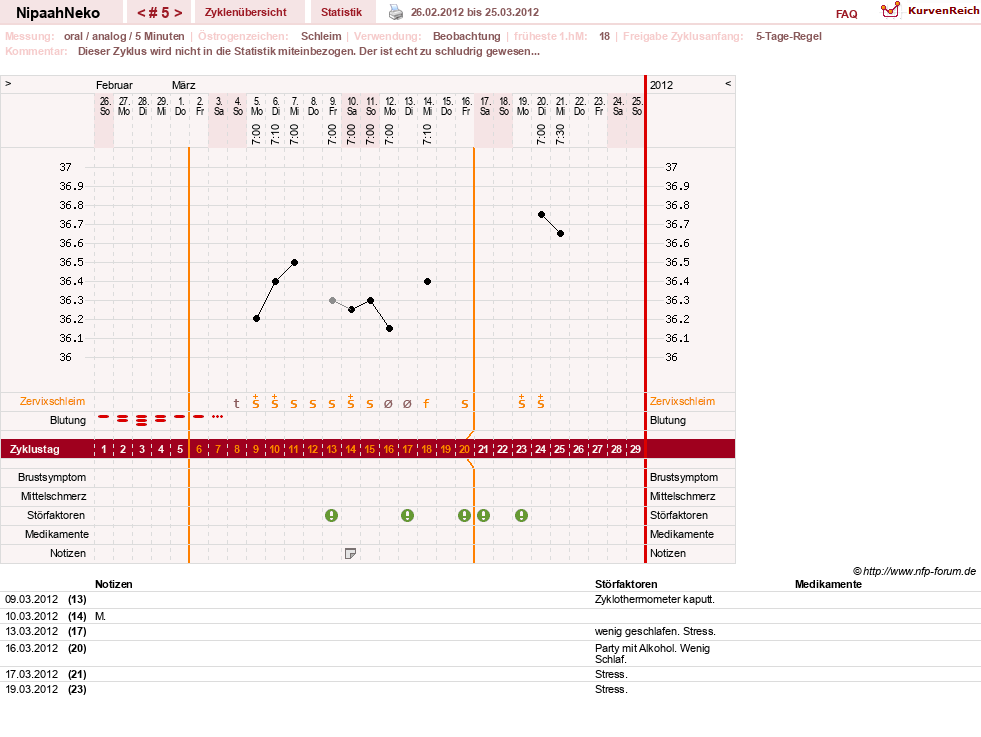
Task: Click the bleeding mark on cycle day 1
Action: click(104, 417)
